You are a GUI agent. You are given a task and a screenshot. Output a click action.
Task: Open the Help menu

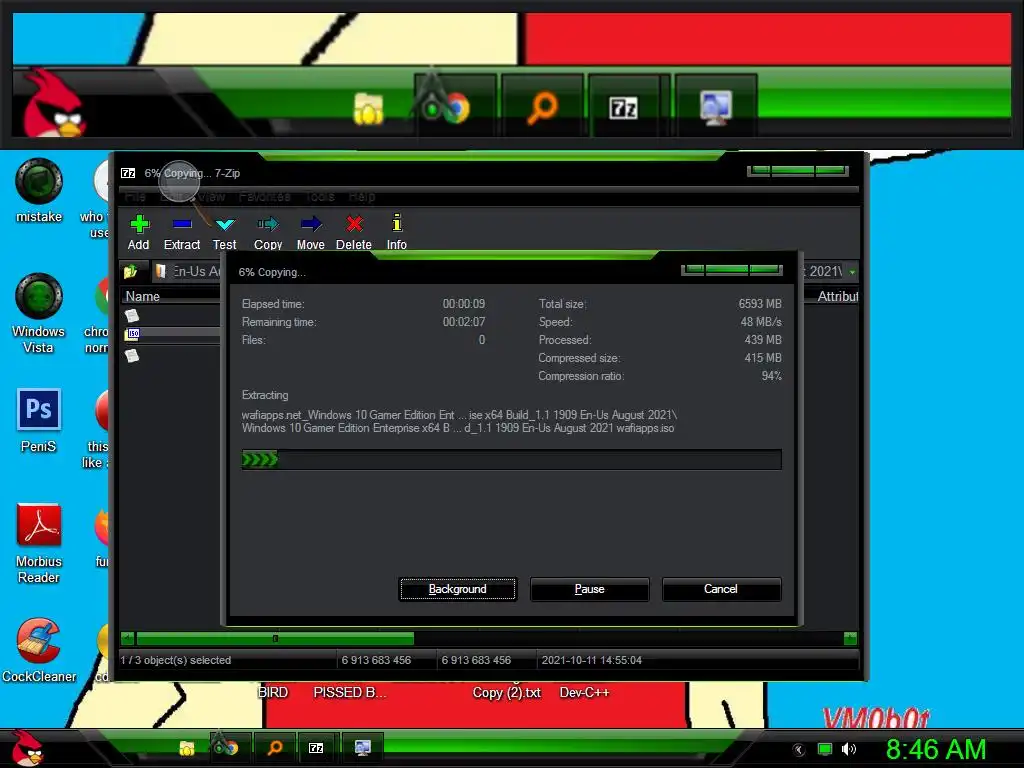362,197
